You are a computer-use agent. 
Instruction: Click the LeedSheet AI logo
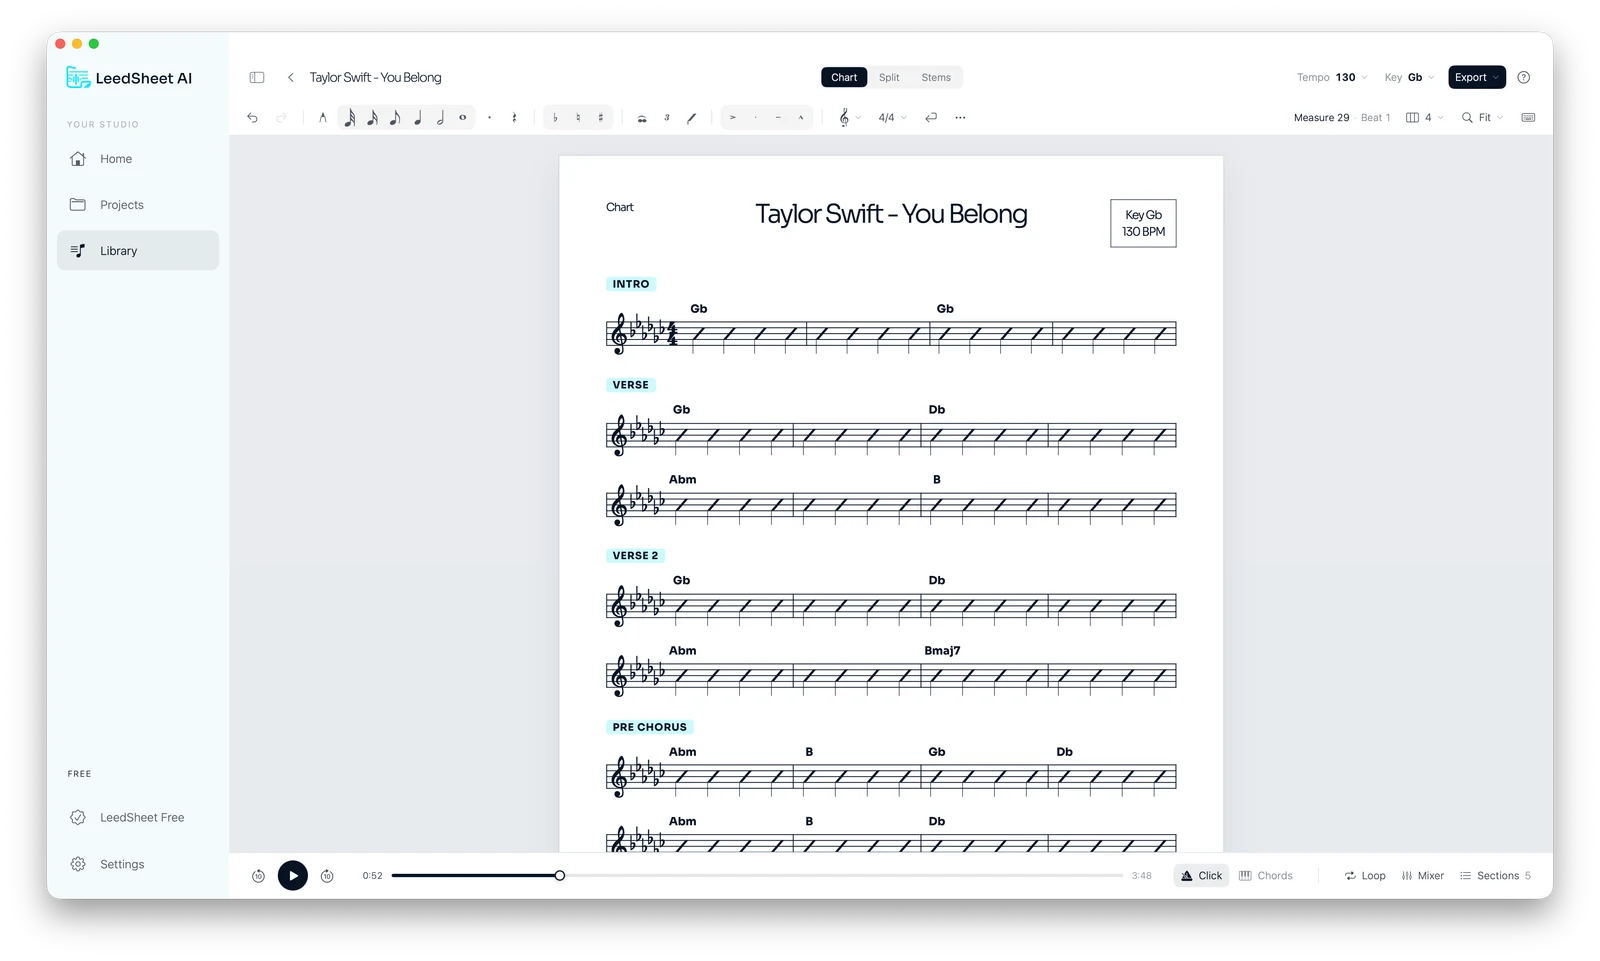point(129,78)
